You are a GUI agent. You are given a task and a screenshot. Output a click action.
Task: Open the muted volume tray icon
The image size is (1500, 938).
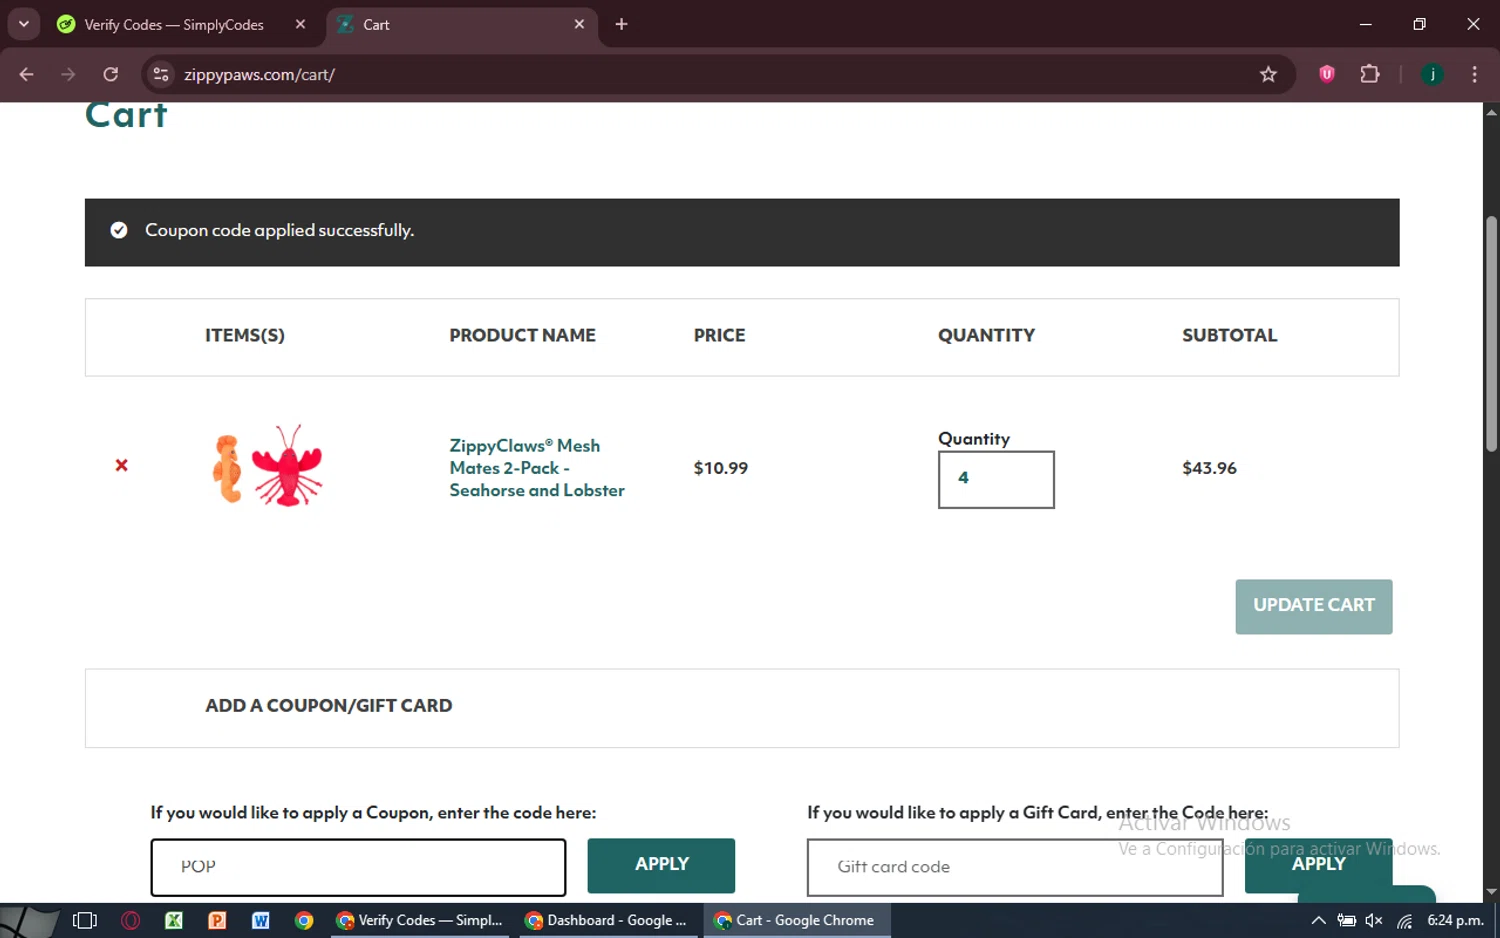click(1375, 920)
